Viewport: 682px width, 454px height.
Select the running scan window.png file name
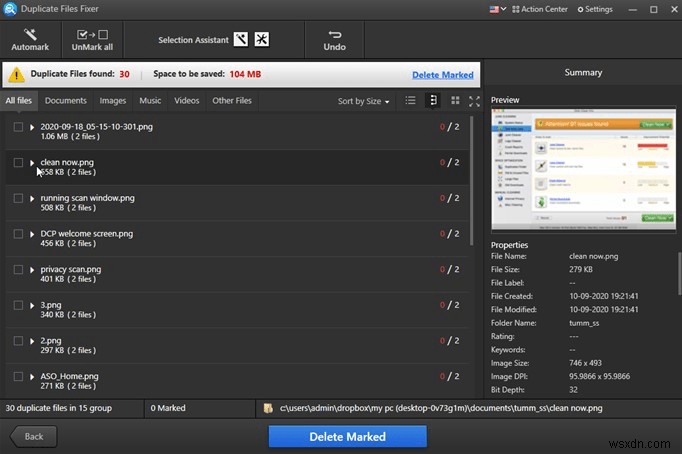click(87, 198)
